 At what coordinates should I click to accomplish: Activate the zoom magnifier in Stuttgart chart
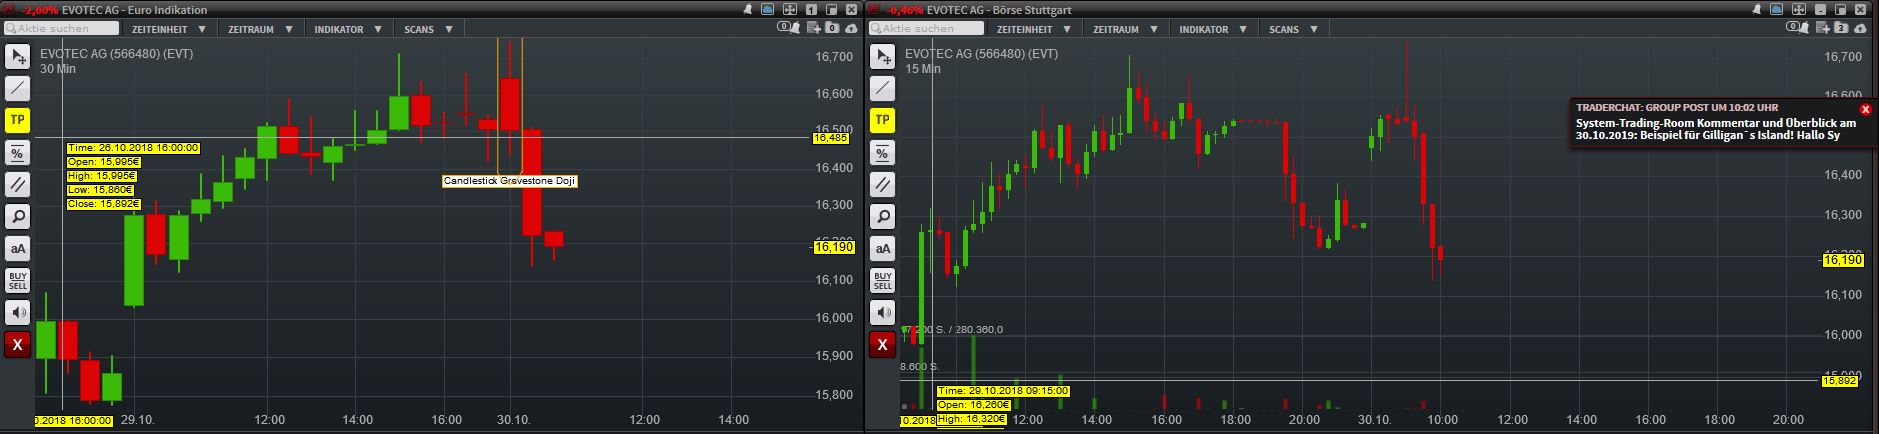point(882,216)
